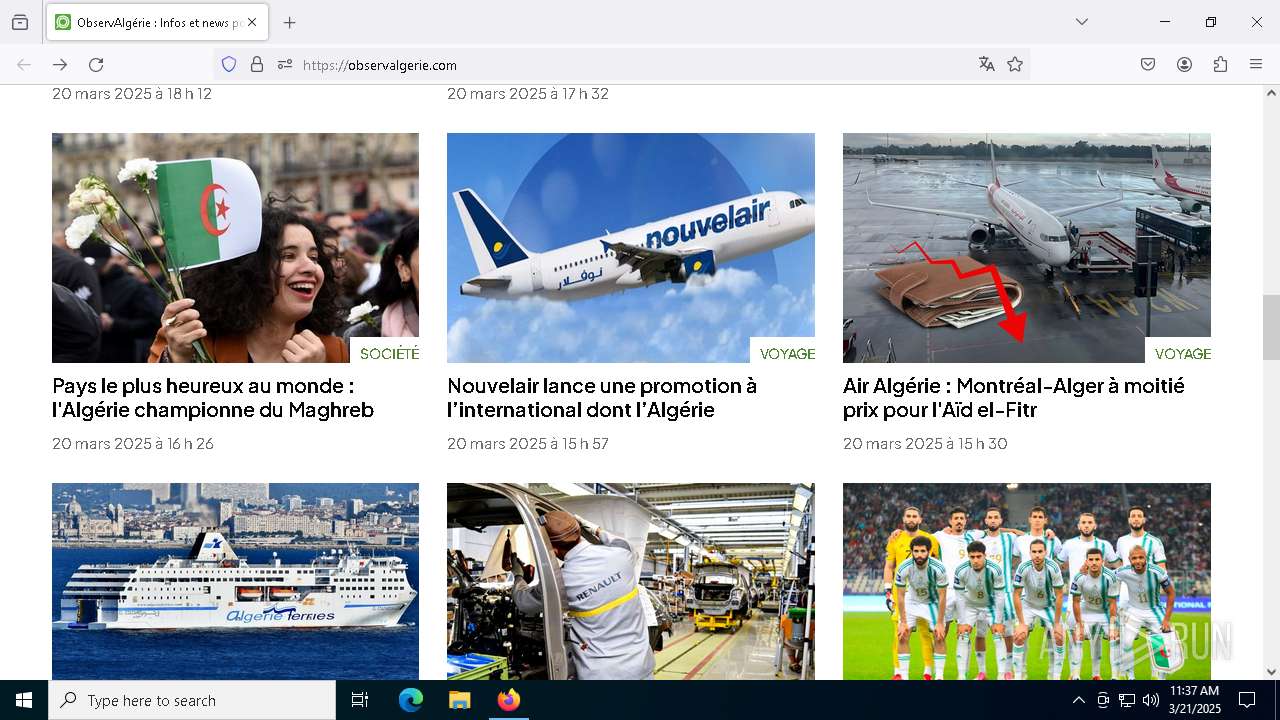Open Algérie Ferries ship thumbnail

tap(235, 581)
